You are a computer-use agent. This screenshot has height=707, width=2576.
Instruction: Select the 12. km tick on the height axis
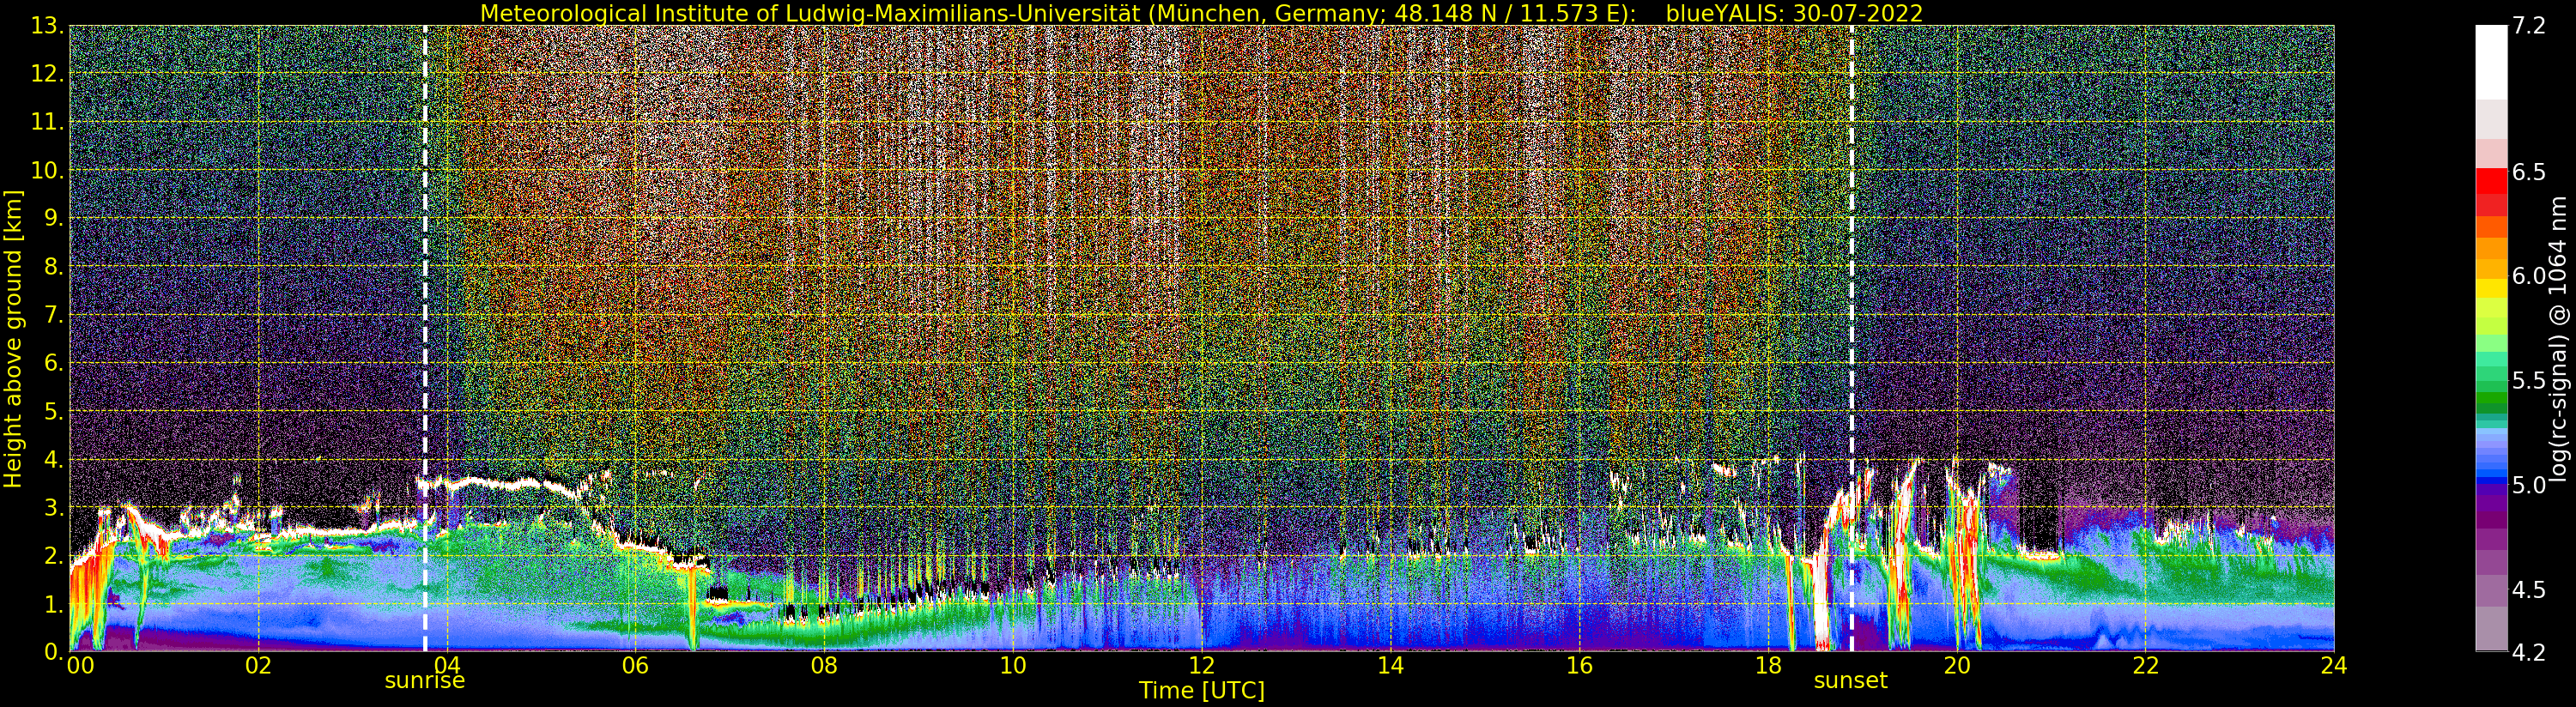tap(47, 74)
